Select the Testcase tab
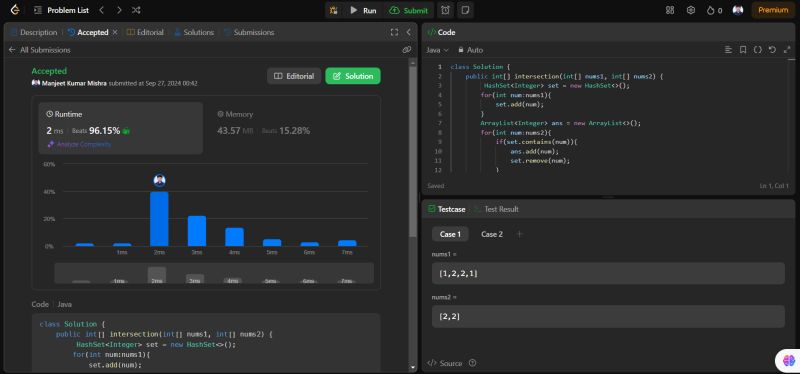 pos(447,209)
